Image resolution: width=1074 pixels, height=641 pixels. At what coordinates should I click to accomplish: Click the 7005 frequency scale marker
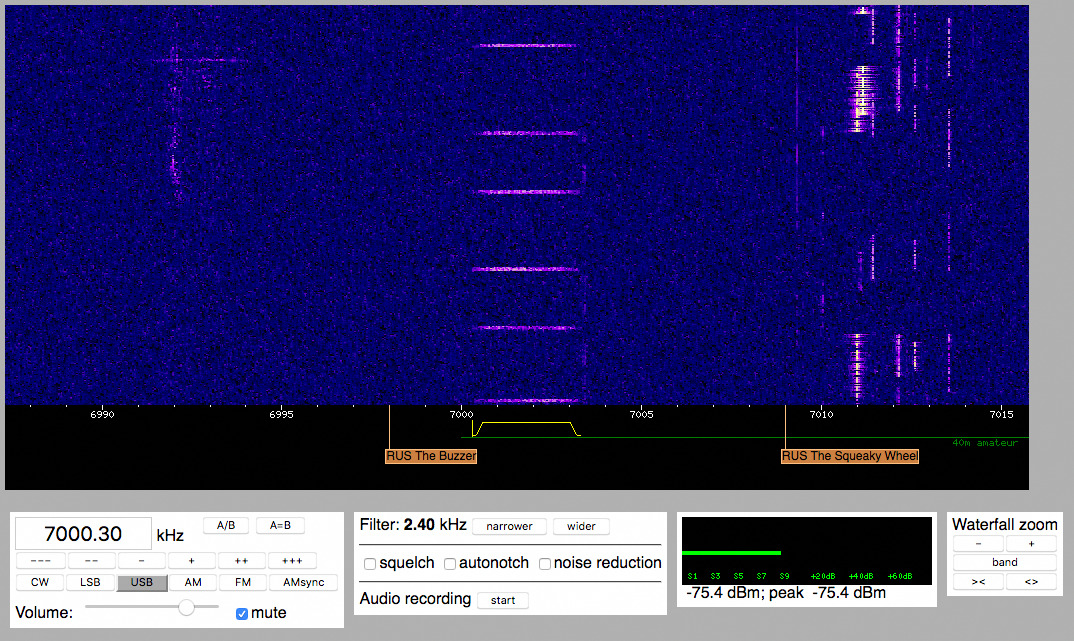pos(642,414)
